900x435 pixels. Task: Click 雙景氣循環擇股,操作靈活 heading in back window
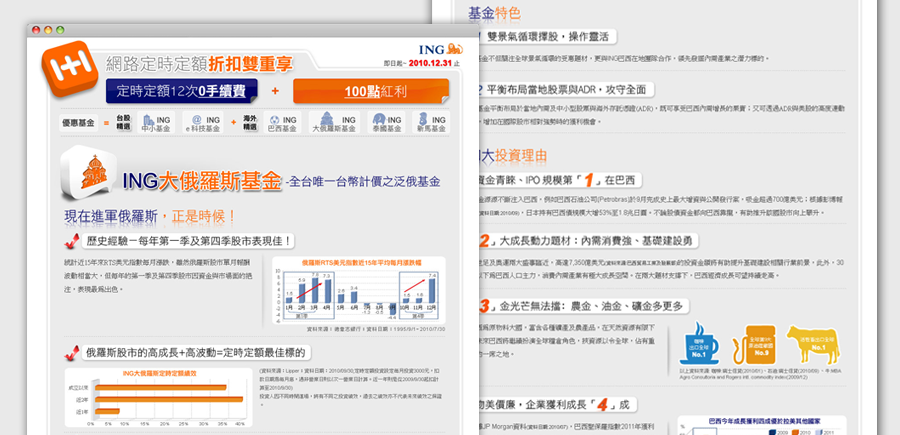point(547,37)
